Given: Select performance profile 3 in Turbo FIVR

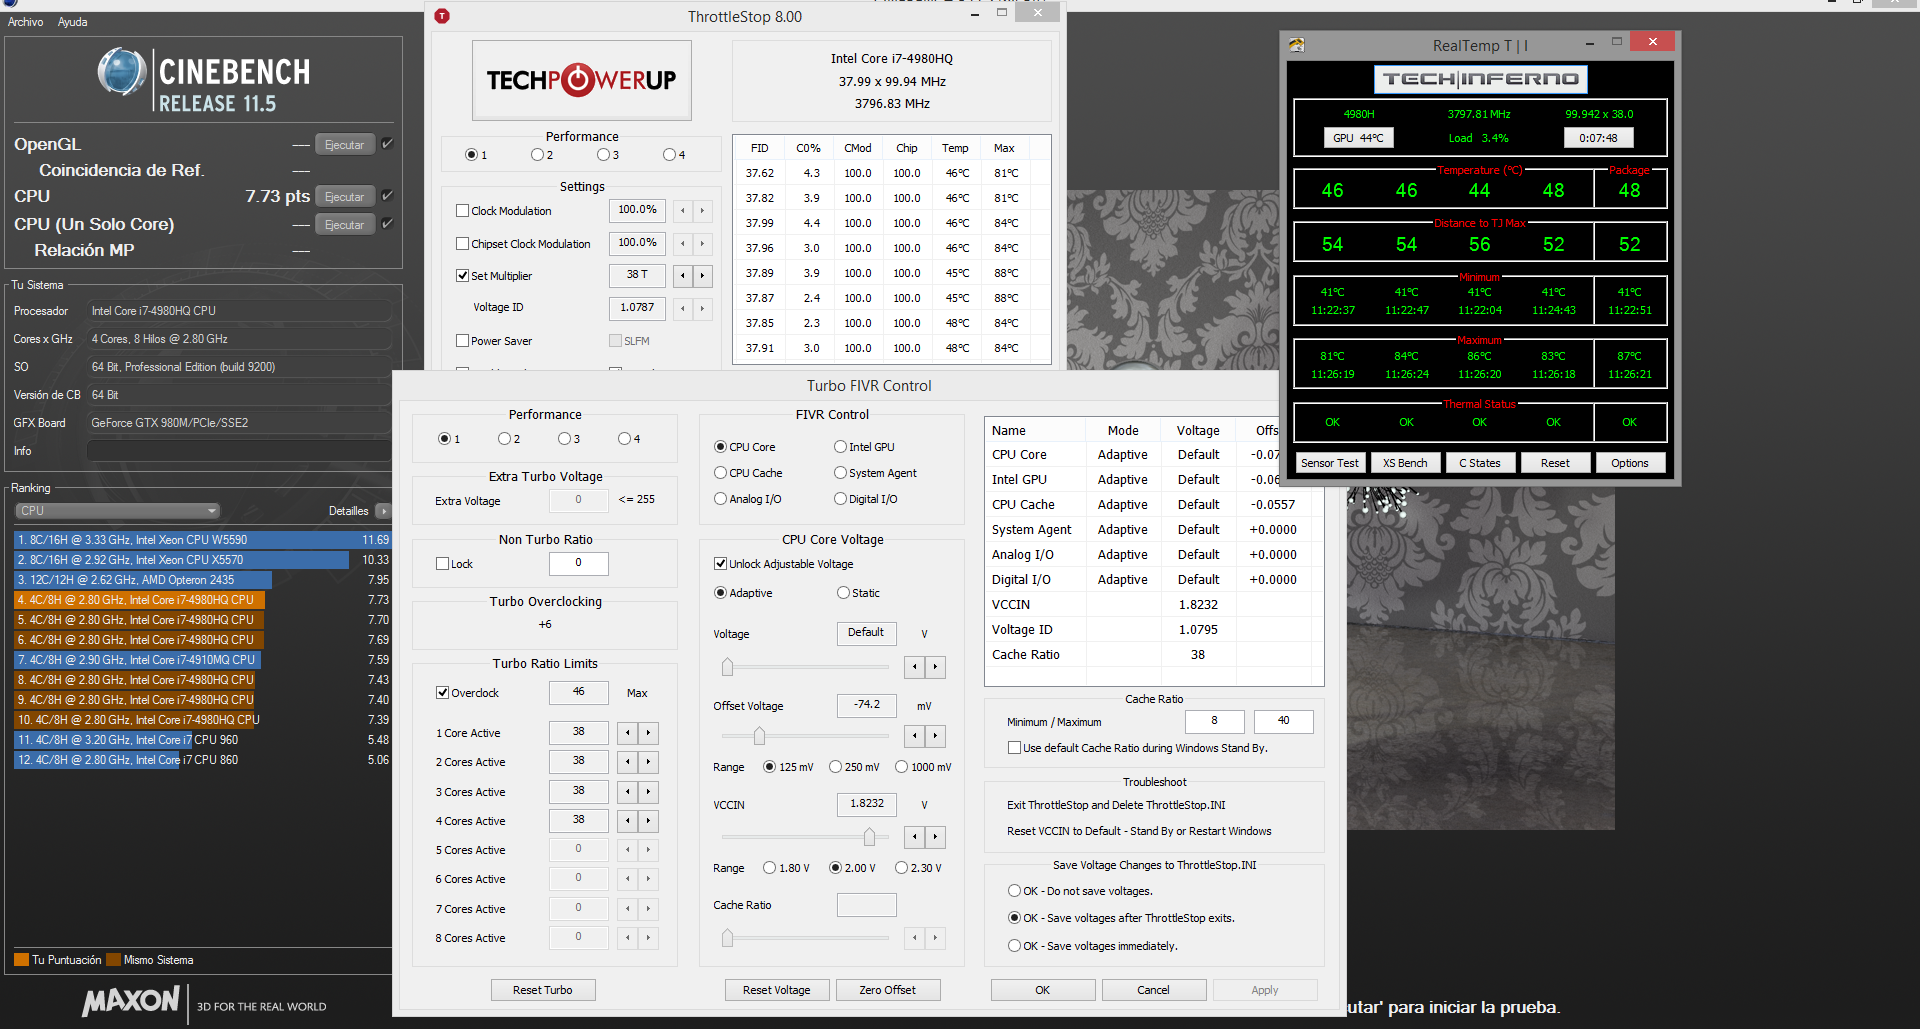Looking at the screenshot, I should coord(564,439).
